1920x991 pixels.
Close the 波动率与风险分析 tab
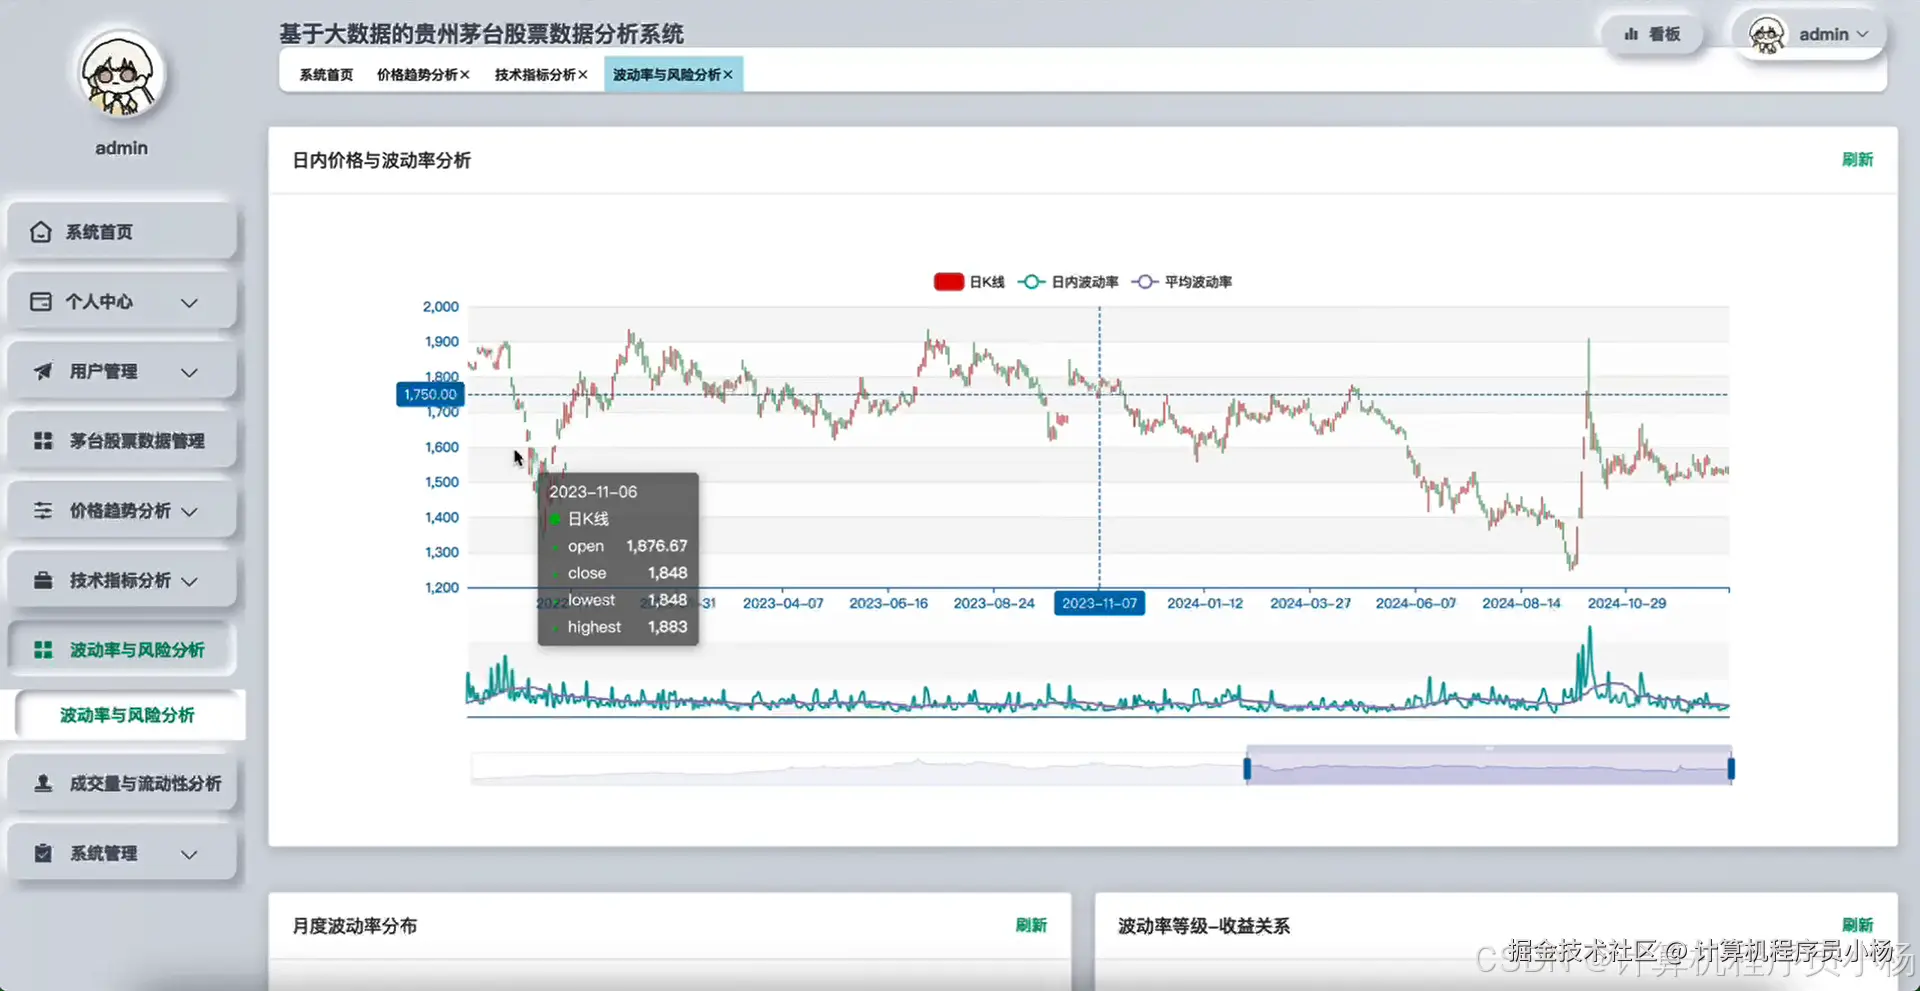[728, 75]
